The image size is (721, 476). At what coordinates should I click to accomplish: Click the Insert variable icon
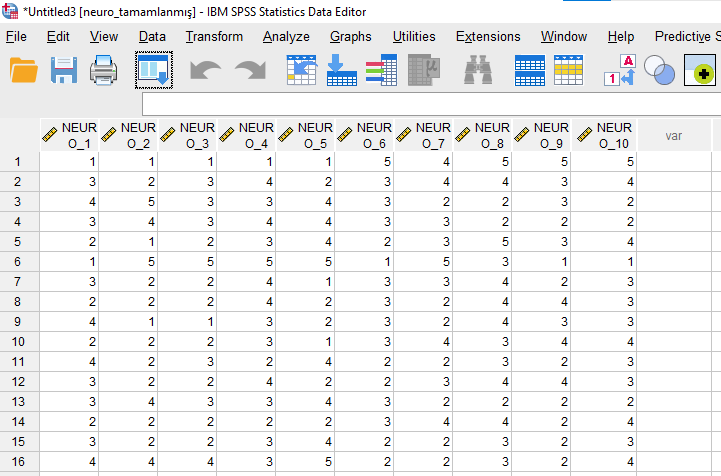568,70
